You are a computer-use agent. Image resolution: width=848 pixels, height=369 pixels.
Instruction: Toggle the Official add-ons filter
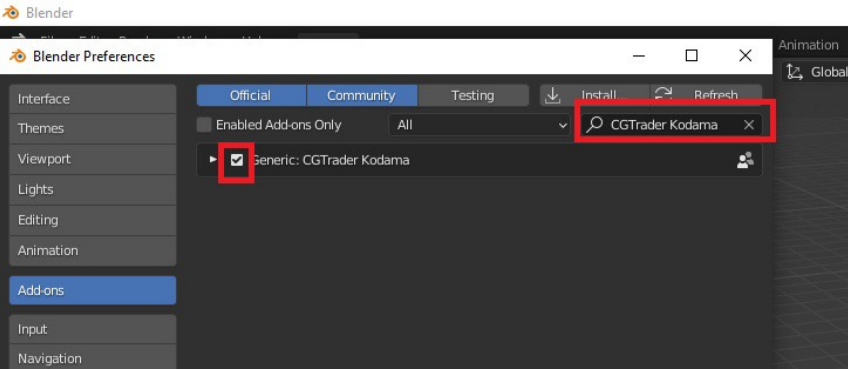tap(251, 96)
